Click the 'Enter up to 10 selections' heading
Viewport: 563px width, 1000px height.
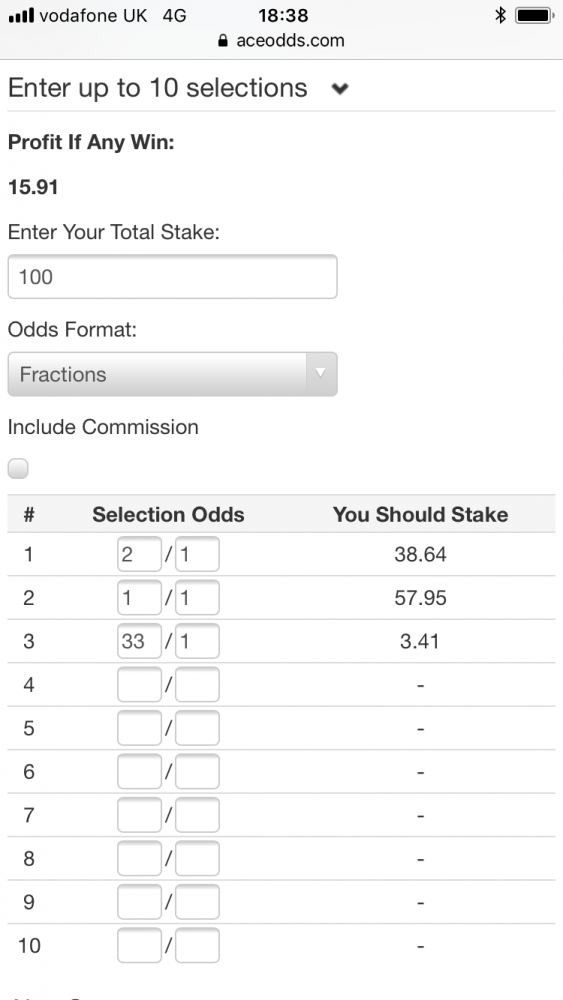coord(157,88)
